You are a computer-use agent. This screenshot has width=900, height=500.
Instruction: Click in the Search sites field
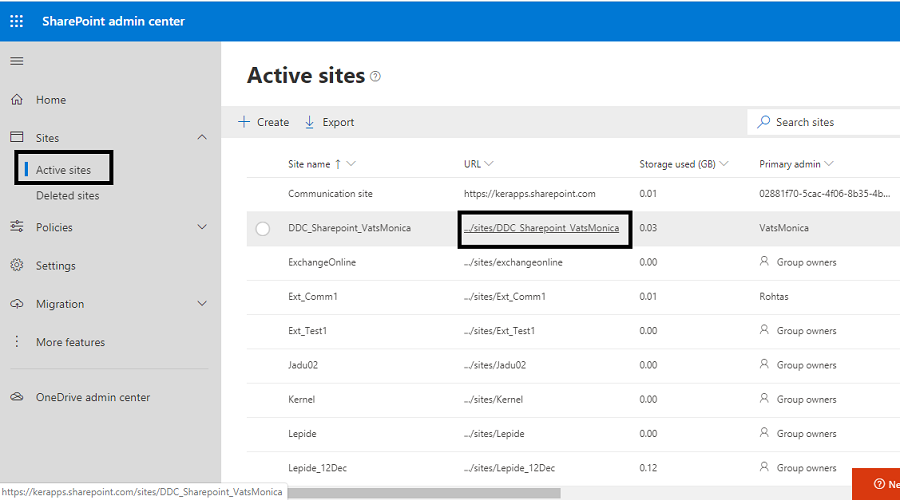(824, 122)
